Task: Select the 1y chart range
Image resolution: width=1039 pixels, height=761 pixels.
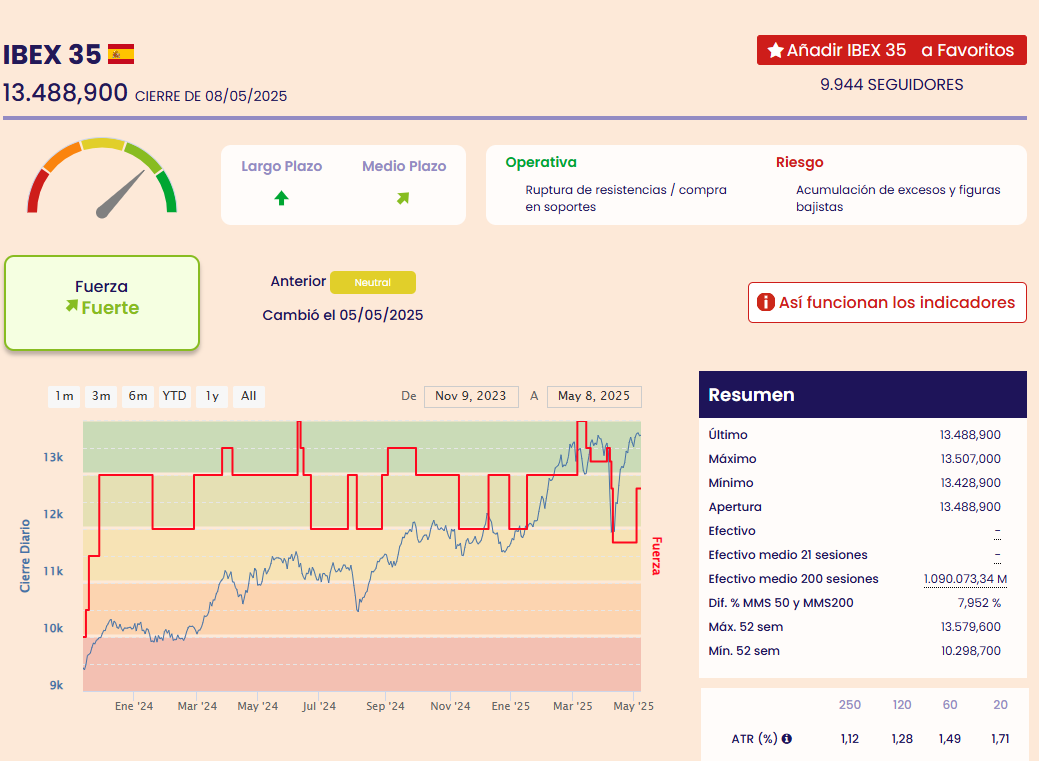Action: pyautogui.click(x=212, y=396)
